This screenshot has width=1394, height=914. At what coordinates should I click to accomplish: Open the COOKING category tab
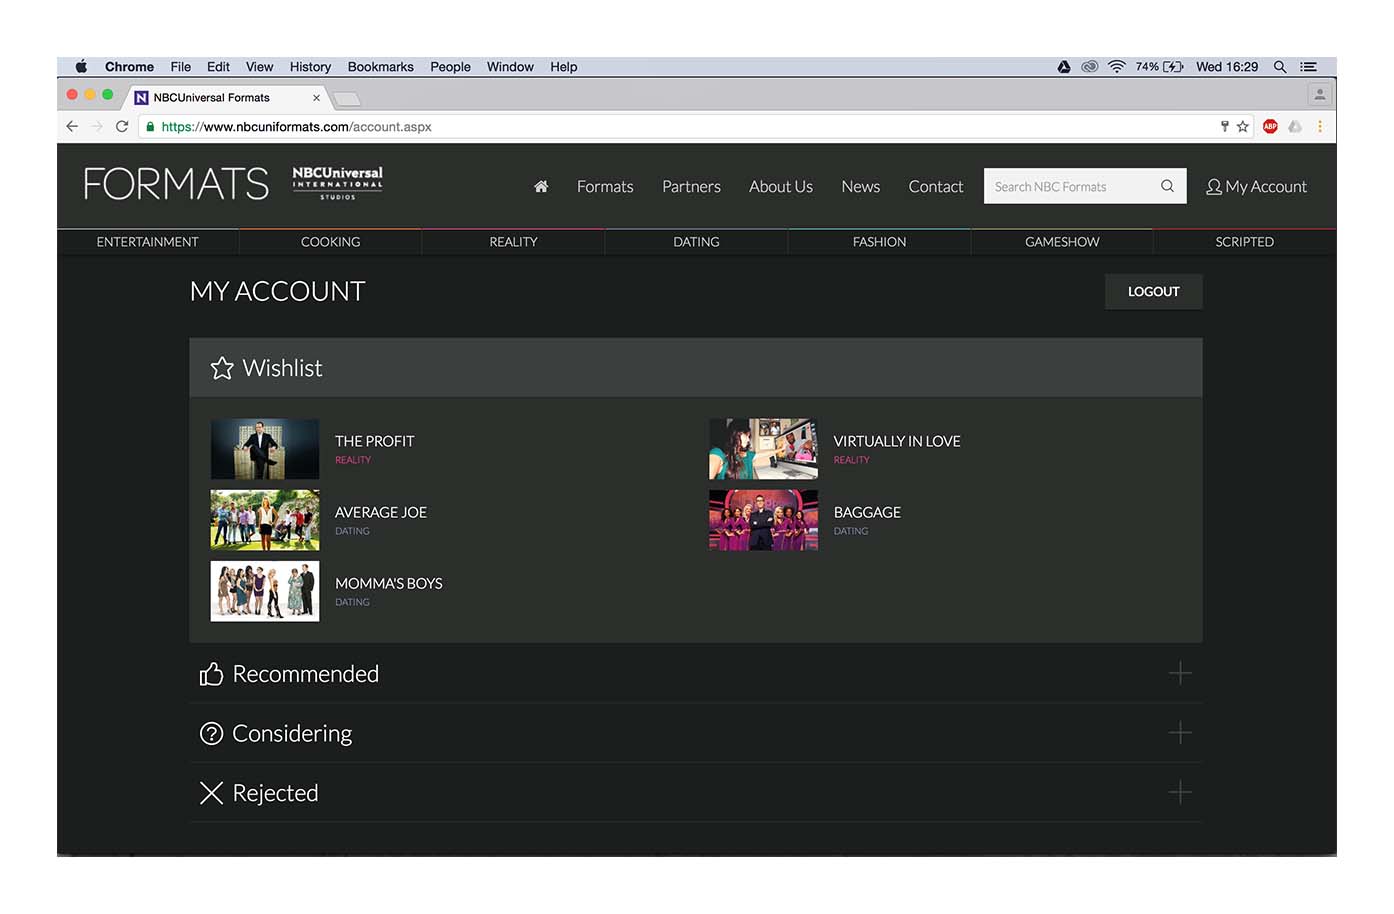330,242
